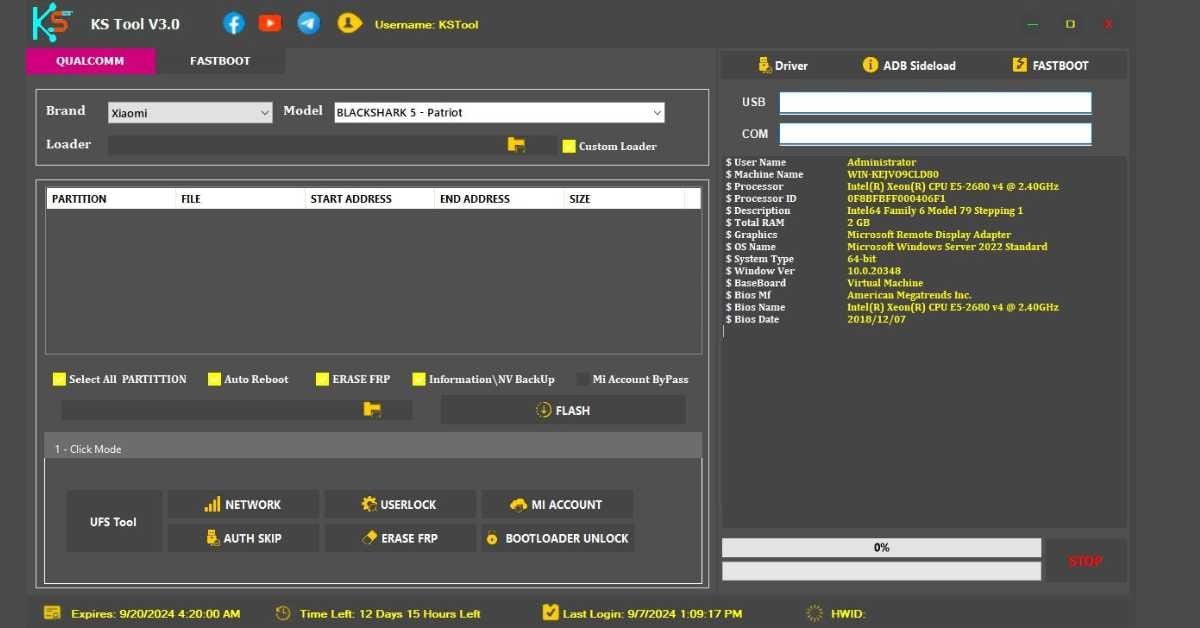Stop the operation with the STOP button
The width and height of the screenshot is (1200, 628).
click(x=1085, y=561)
